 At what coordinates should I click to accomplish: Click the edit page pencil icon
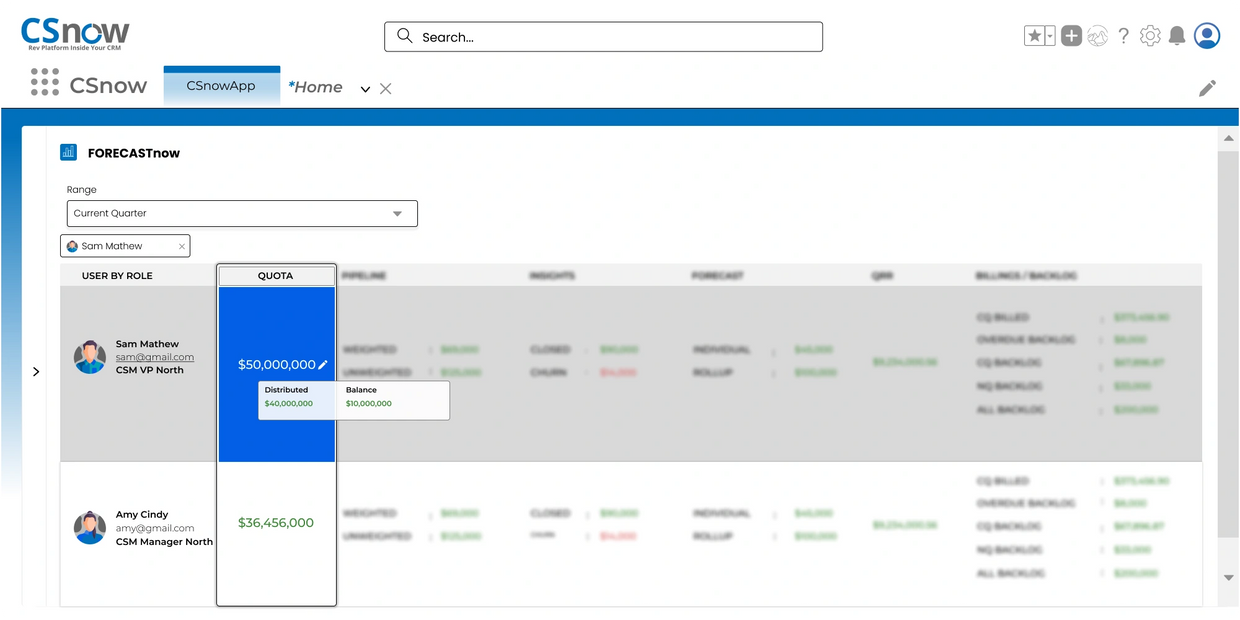coord(1208,88)
